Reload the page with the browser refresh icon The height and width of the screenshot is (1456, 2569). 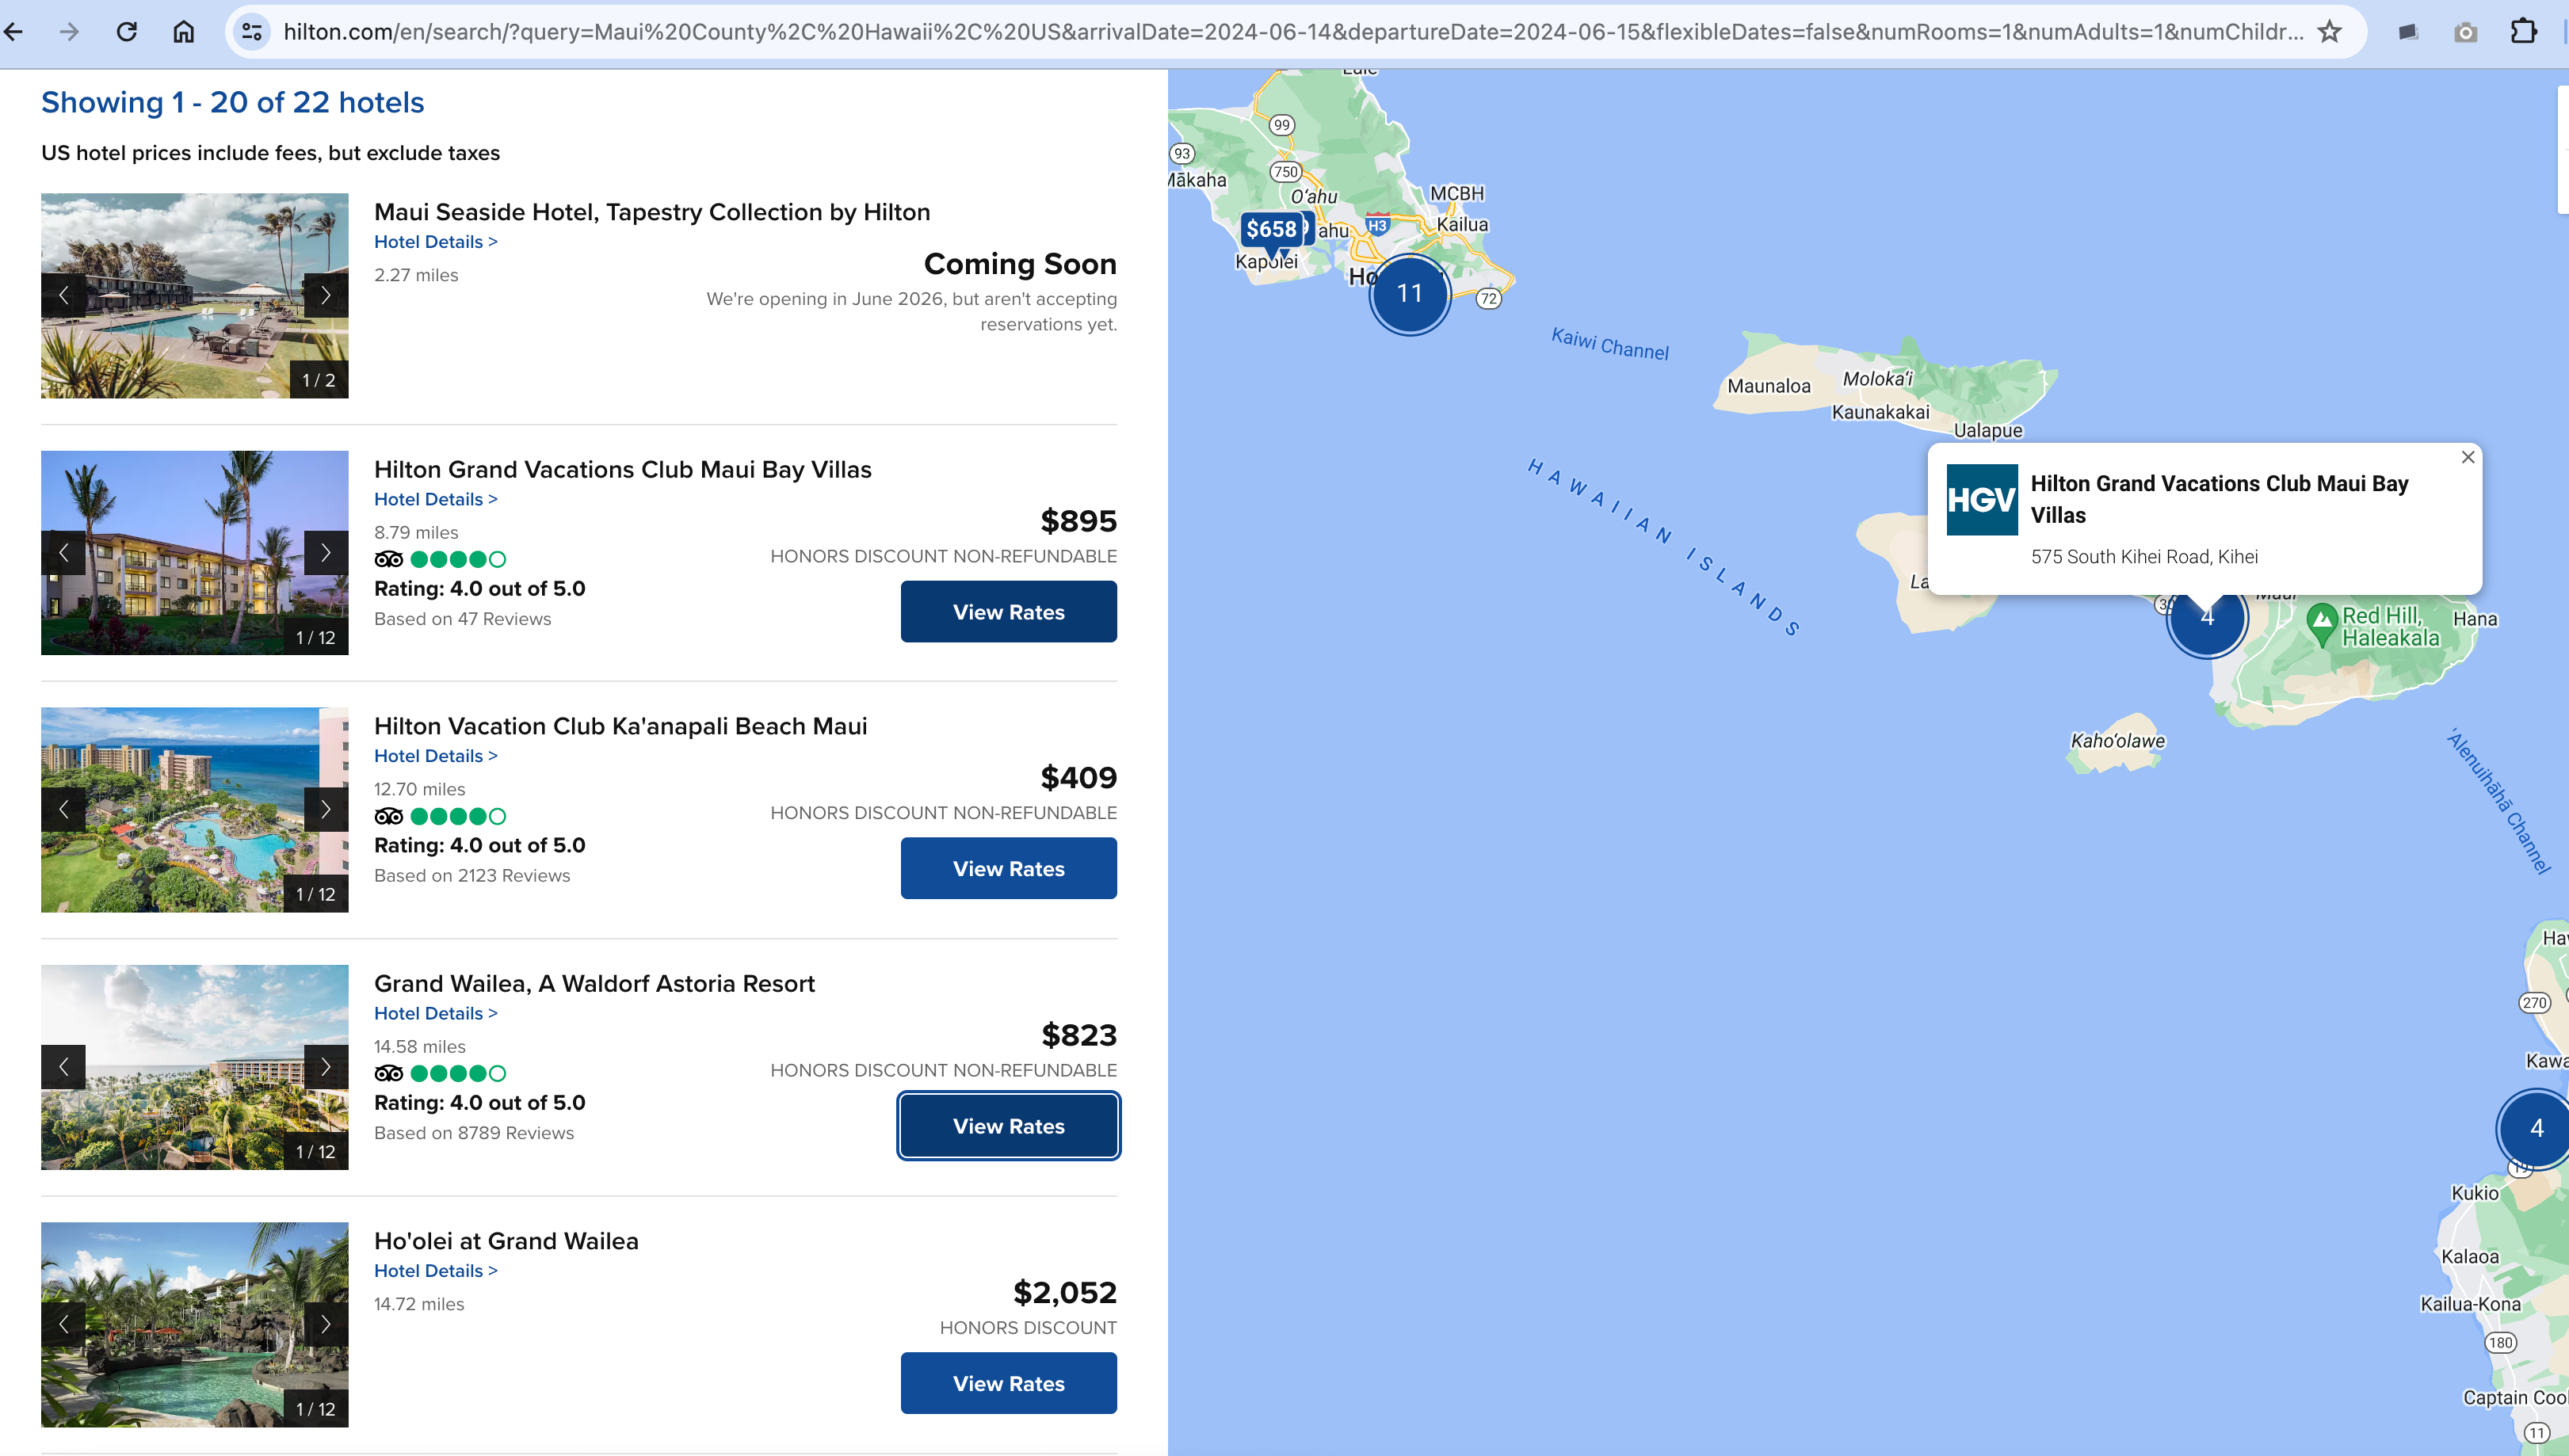pyautogui.click(x=126, y=32)
